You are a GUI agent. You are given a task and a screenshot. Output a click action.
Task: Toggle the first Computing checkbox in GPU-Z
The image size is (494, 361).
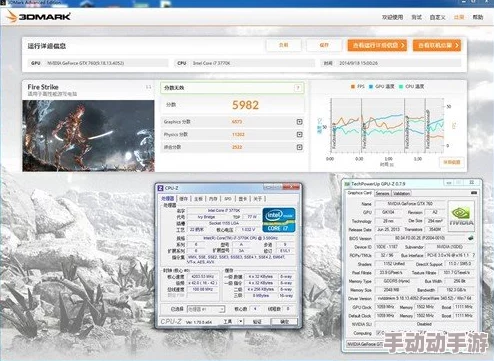pos(378,333)
